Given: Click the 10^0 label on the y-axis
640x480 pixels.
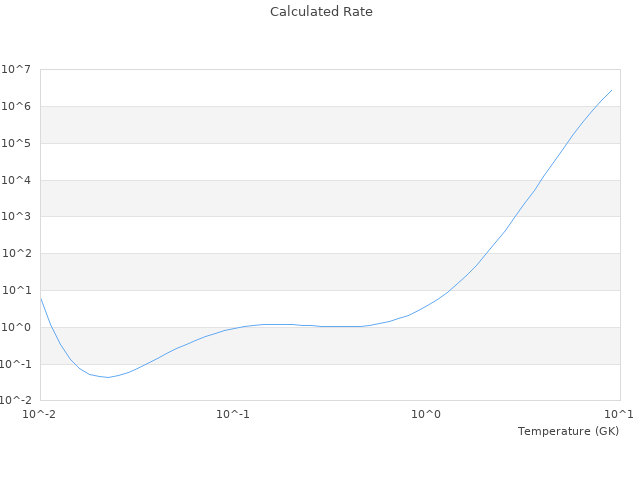Looking at the screenshot, I should [17, 328].
